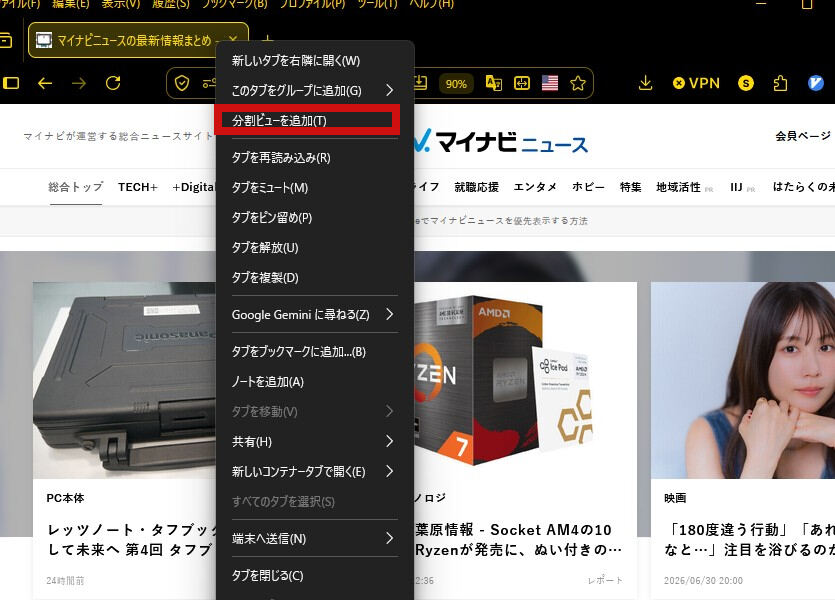Open the エンタメ navigation link
Viewport: 835px width, 600px height.
(x=535, y=187)
